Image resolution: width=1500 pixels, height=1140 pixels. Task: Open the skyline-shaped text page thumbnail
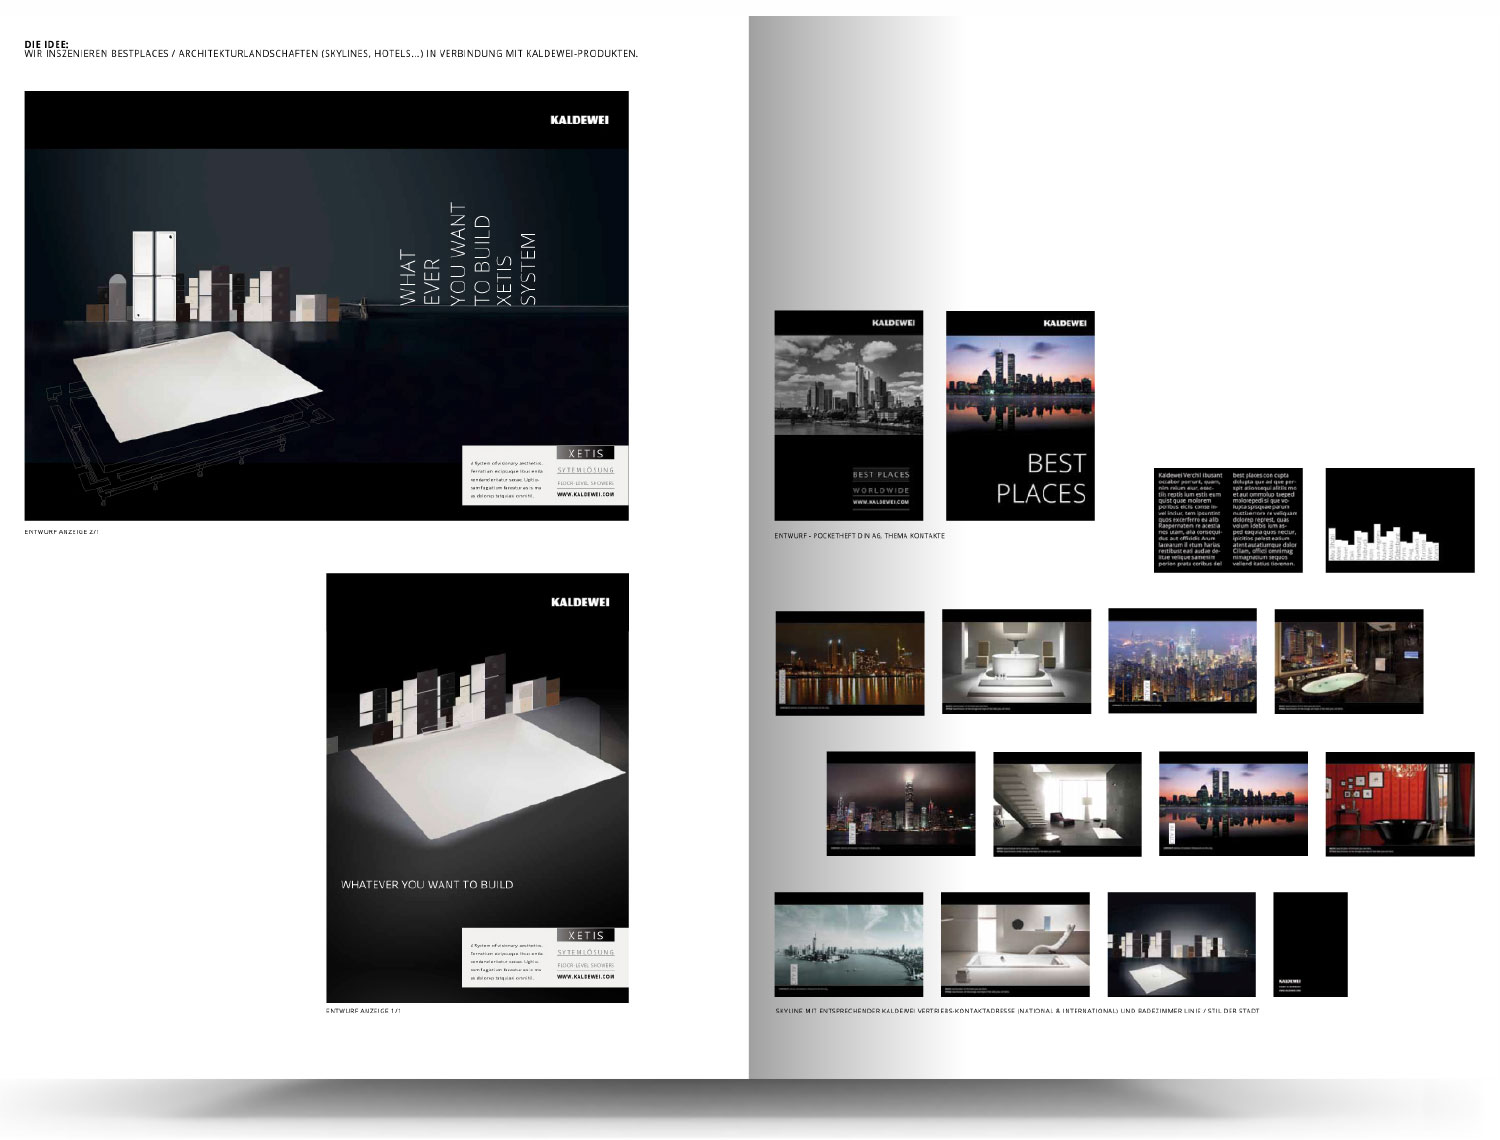1400,520
